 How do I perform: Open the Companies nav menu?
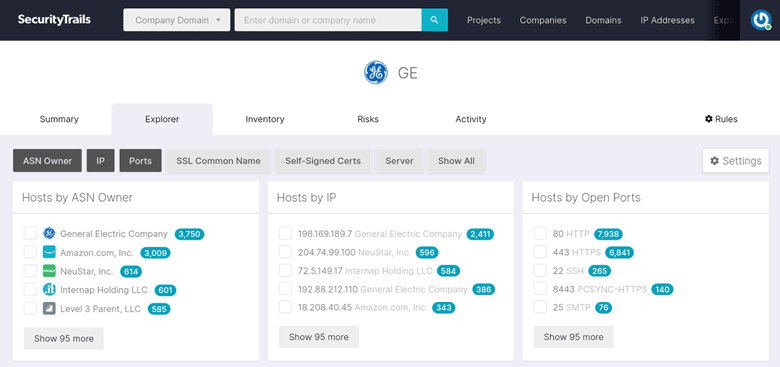tap(543, 20)
